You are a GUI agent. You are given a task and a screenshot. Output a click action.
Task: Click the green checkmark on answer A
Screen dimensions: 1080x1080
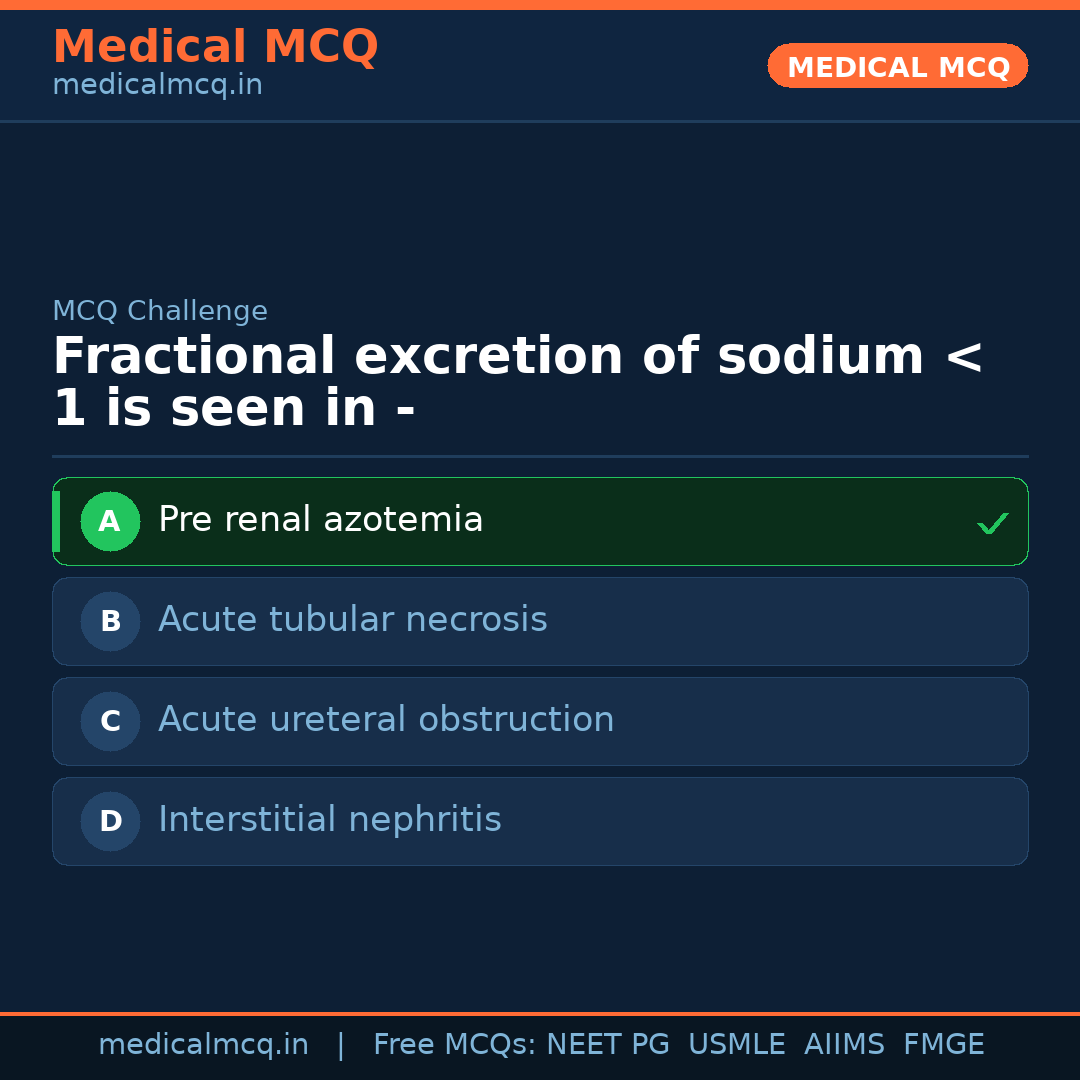(x=992, y=523)
